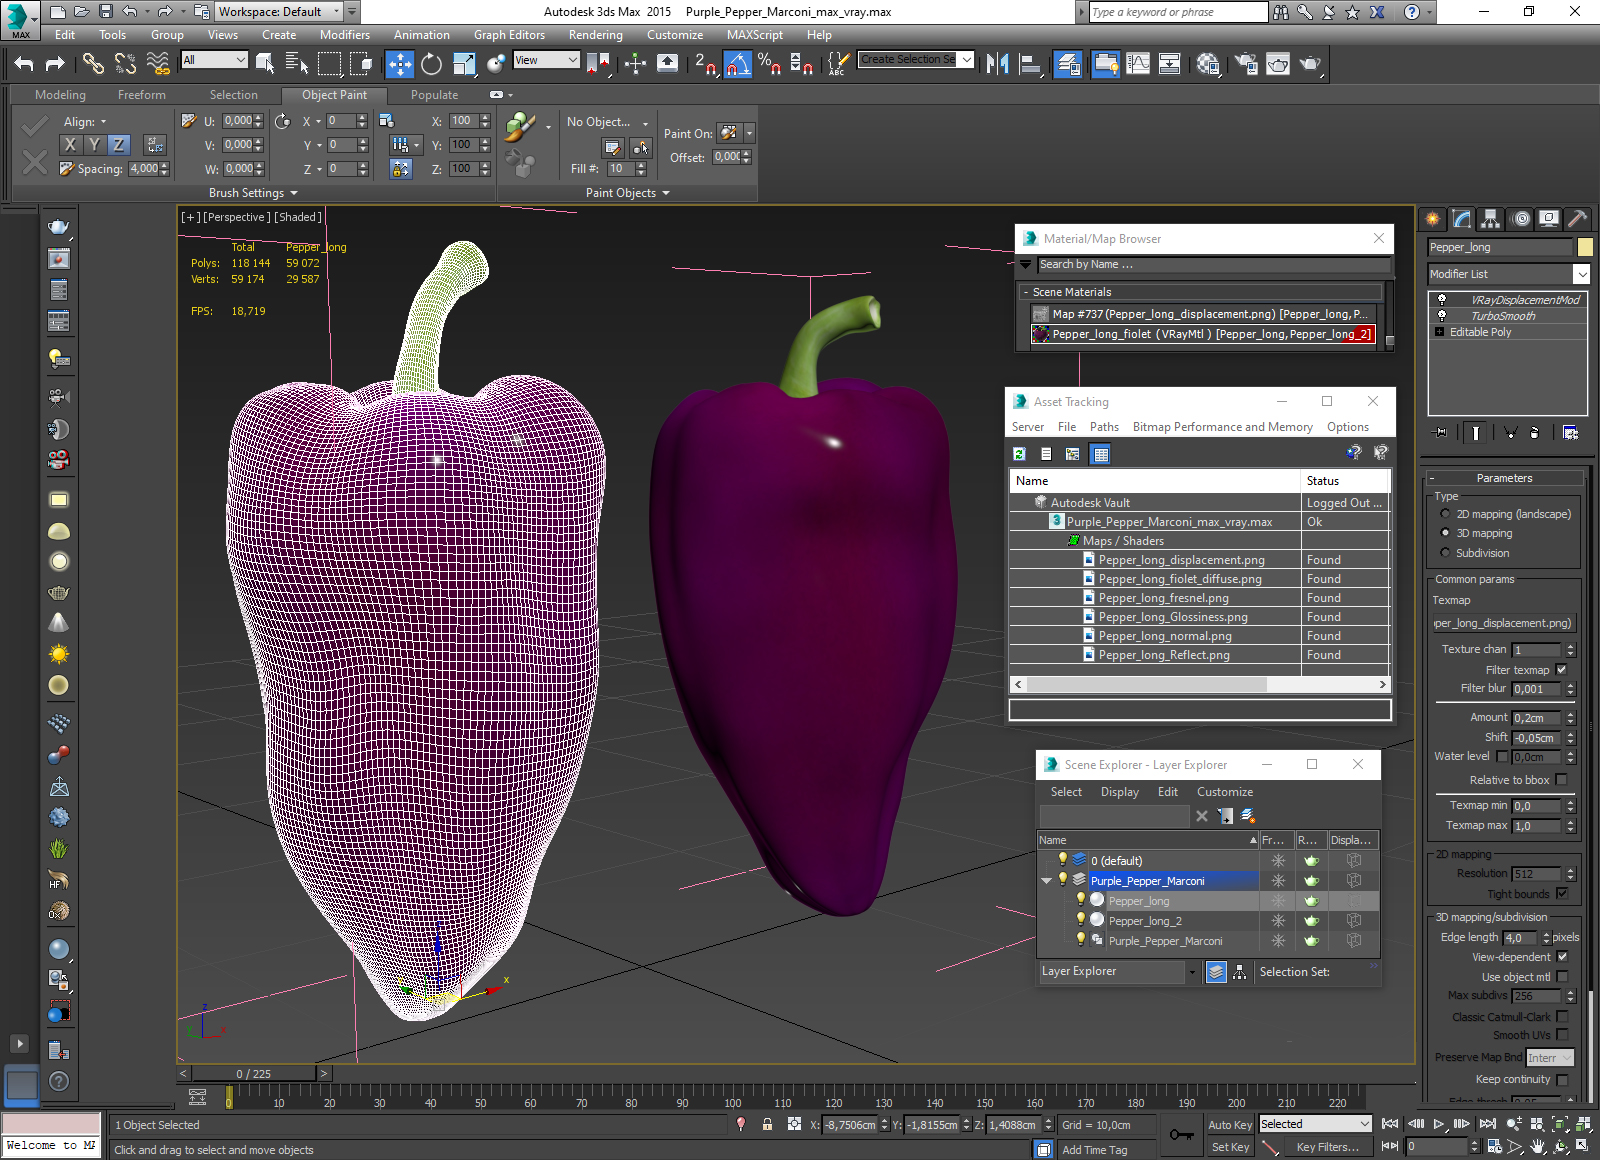Toggle Filter texmap checkbox
The image size is (1600, 1160).
[x=1562, y=670]
